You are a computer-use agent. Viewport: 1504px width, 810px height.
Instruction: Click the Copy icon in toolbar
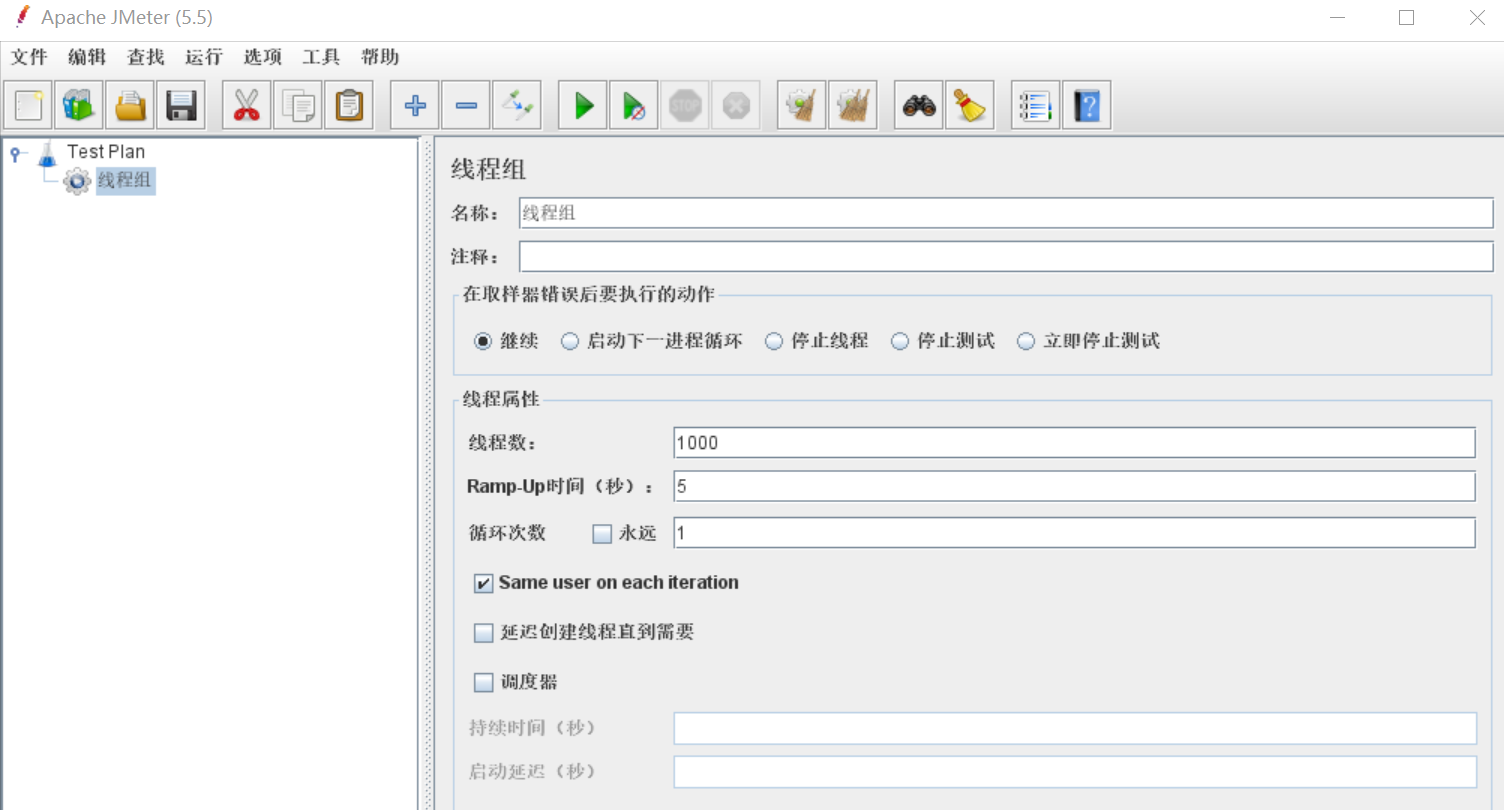pyautogui.click(x=298, y=105)
